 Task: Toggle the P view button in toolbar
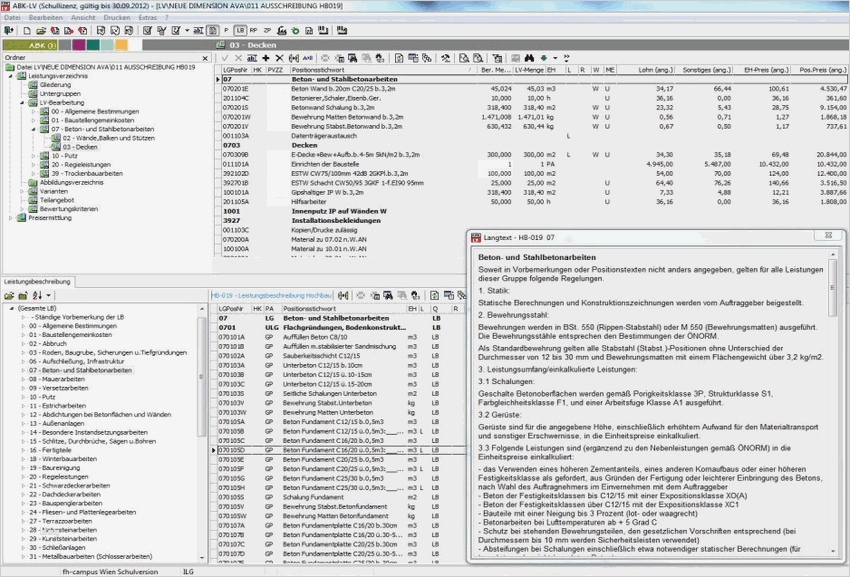click(225, 31)
